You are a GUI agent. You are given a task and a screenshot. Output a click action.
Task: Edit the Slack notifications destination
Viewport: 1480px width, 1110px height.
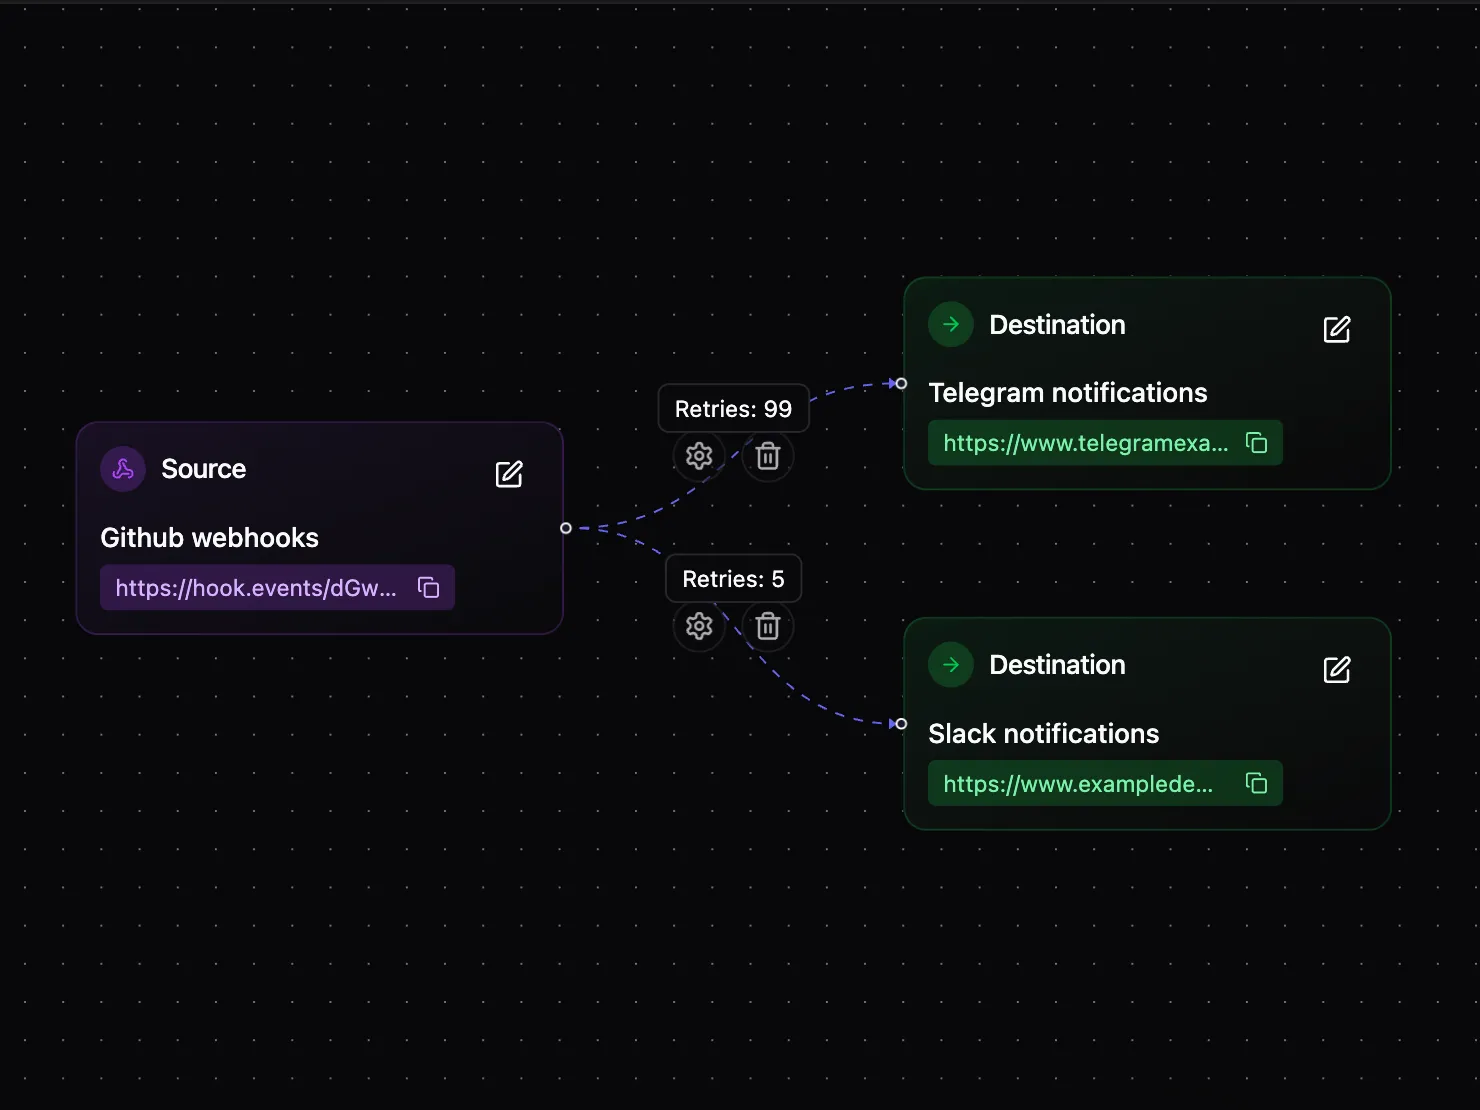coord(1337,670)
